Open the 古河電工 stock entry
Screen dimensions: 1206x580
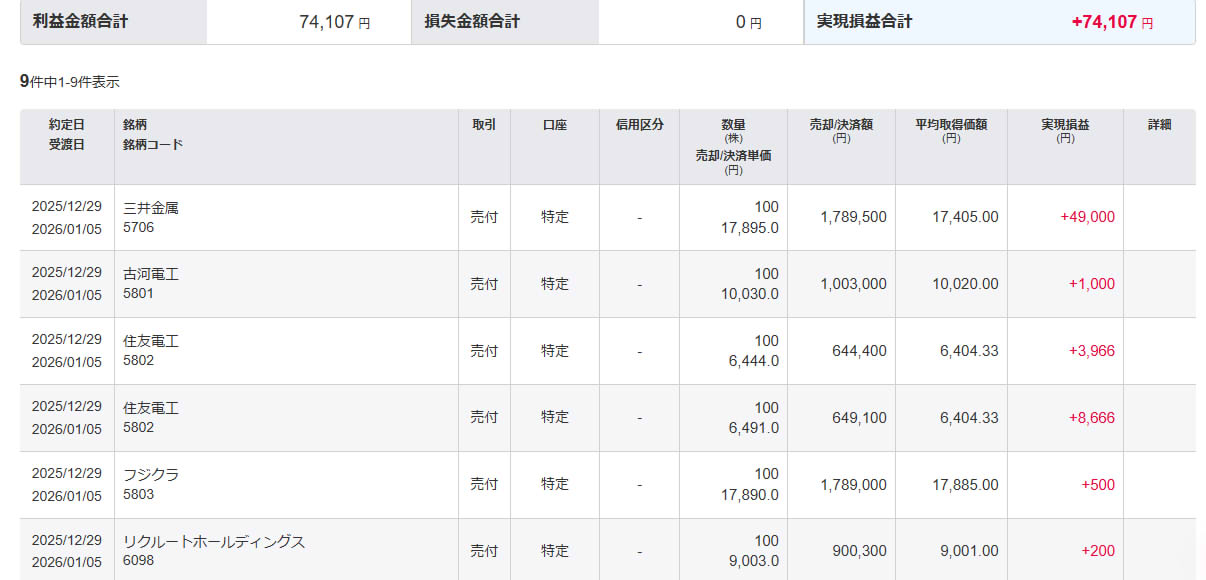tap(150, 274)
